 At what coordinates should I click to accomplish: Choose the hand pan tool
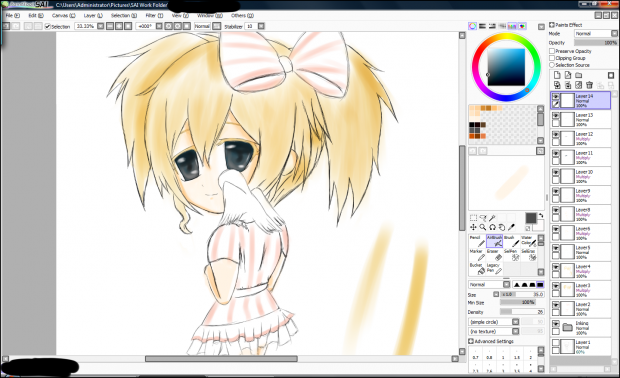(502, 227)
